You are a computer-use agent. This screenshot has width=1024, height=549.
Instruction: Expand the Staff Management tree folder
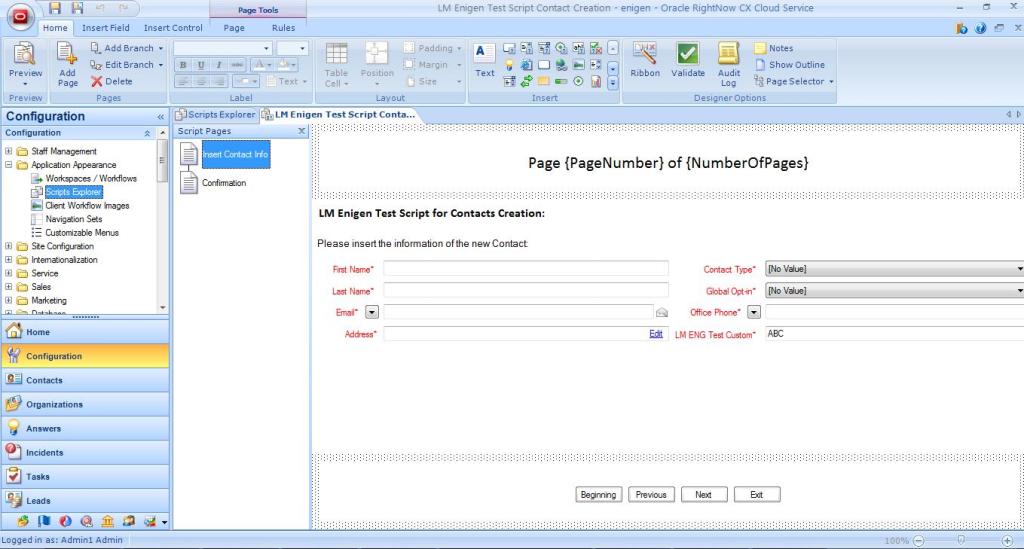9,151
